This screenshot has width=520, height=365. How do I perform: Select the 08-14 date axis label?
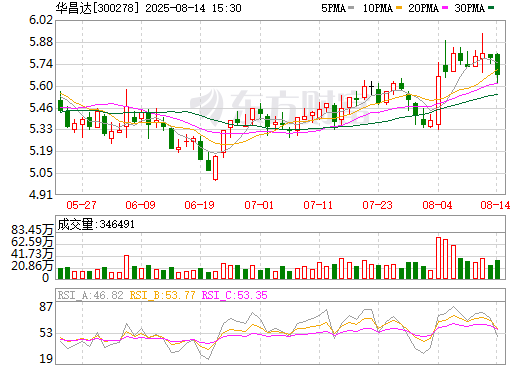(x=495, y=205)
